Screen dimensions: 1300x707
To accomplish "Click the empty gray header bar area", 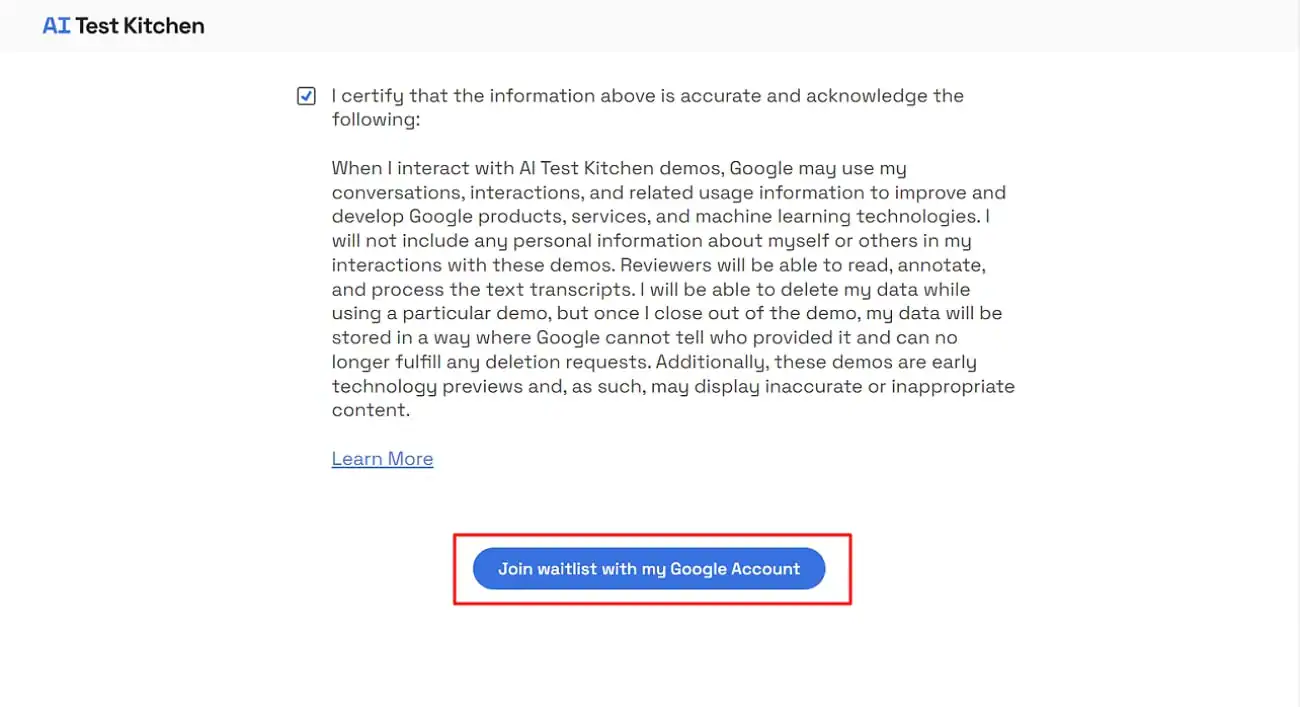I will pos(750,26).
